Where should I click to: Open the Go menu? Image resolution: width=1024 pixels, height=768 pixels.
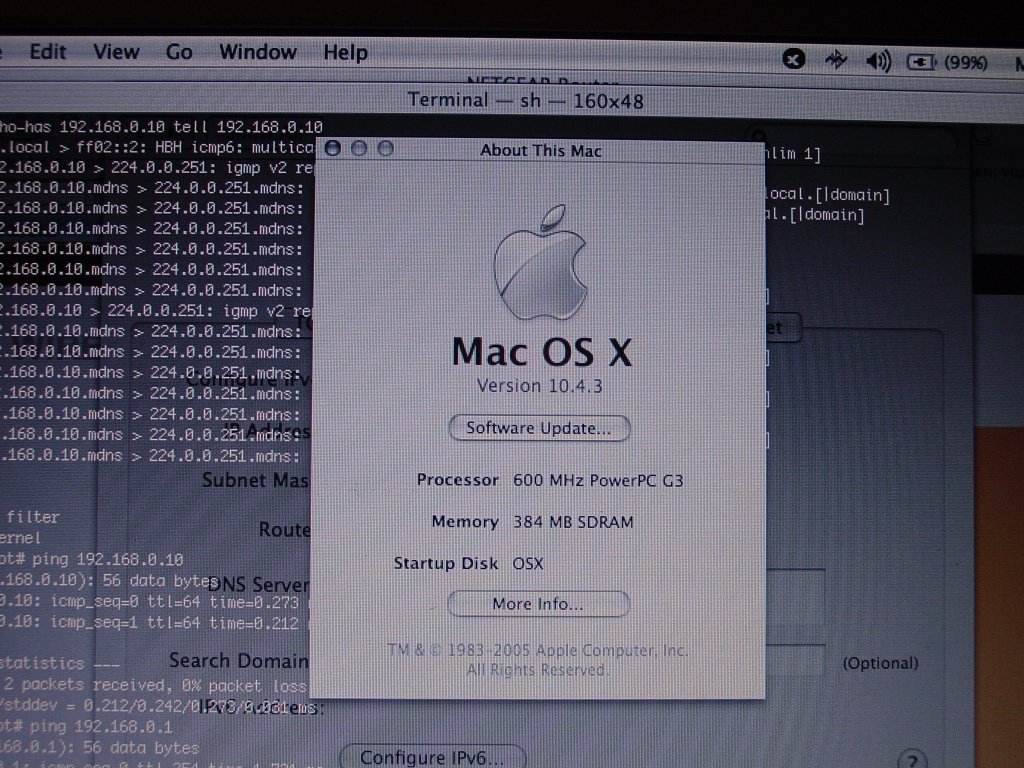click(x=179, y=52)
